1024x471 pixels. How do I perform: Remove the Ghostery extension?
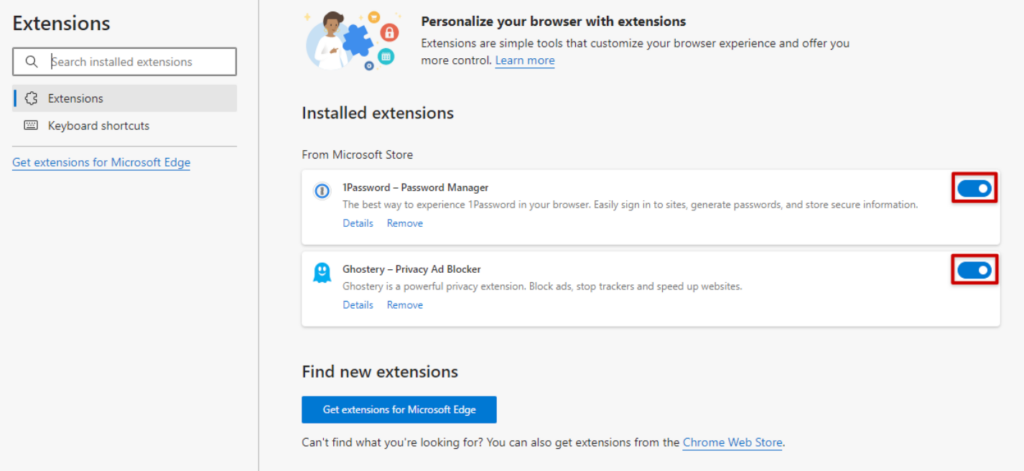click(x=404, y=305)
